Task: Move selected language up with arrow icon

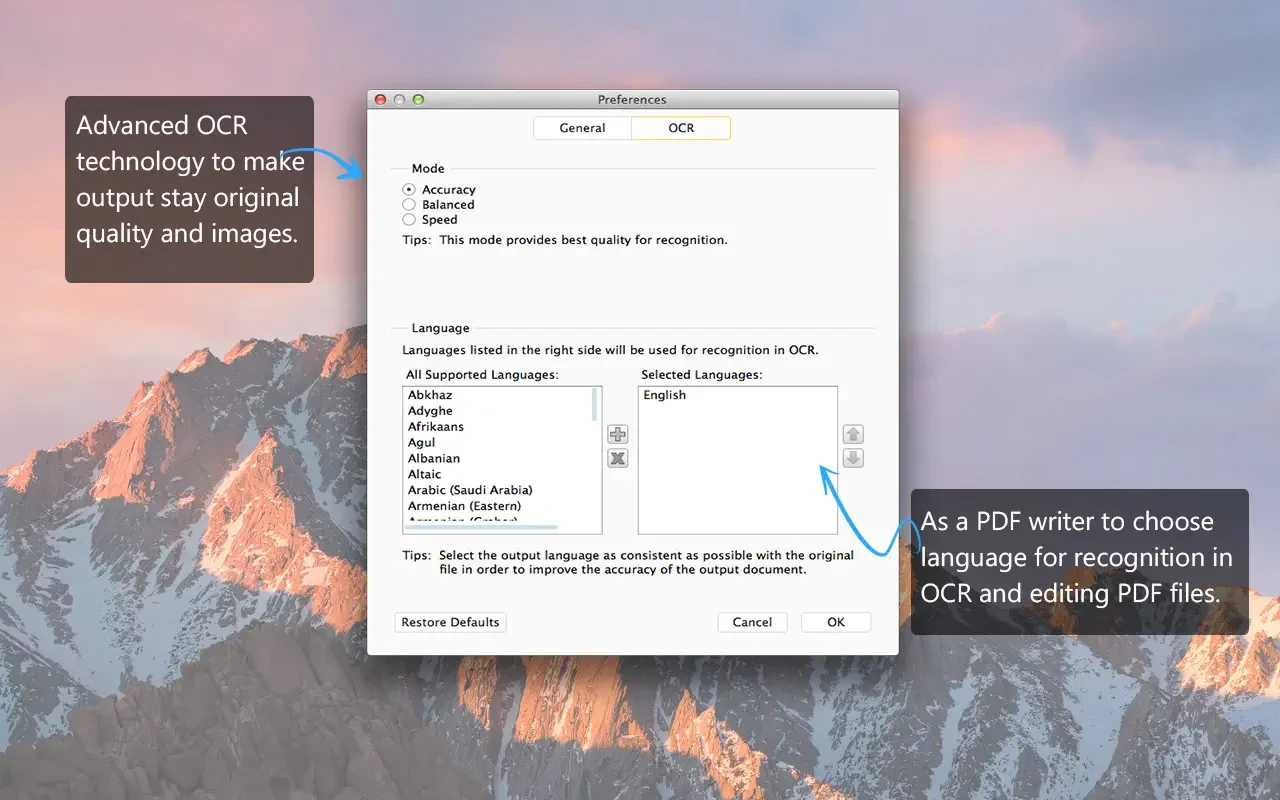Action: click(853, 434)
